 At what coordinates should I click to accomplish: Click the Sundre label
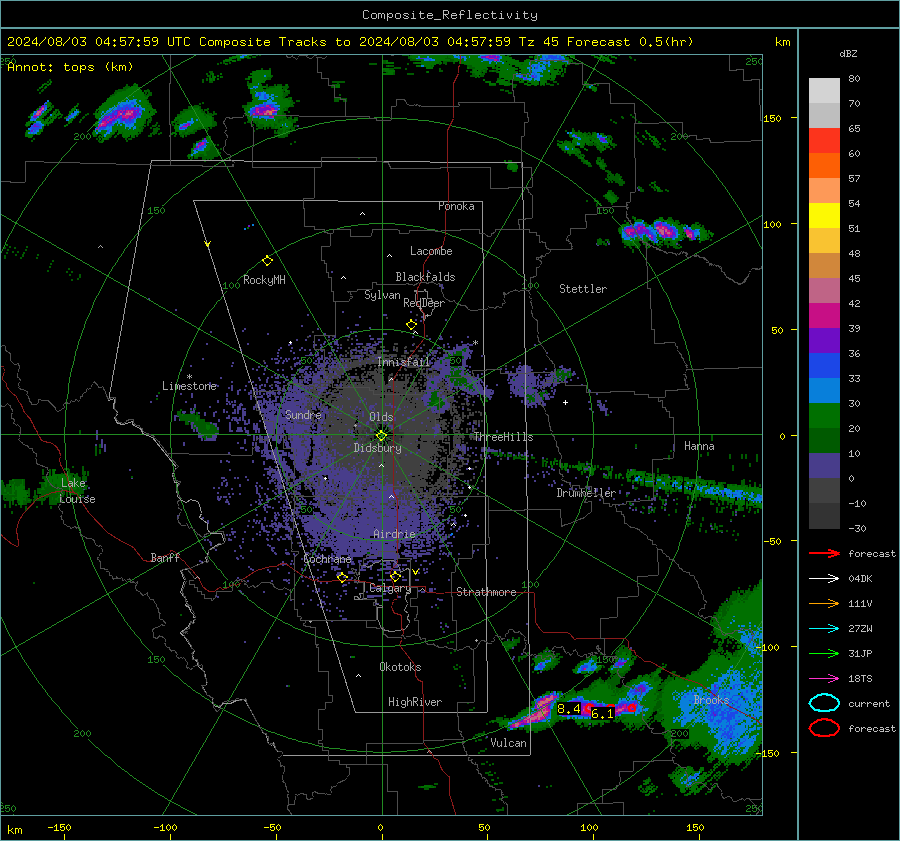point(303,414)
